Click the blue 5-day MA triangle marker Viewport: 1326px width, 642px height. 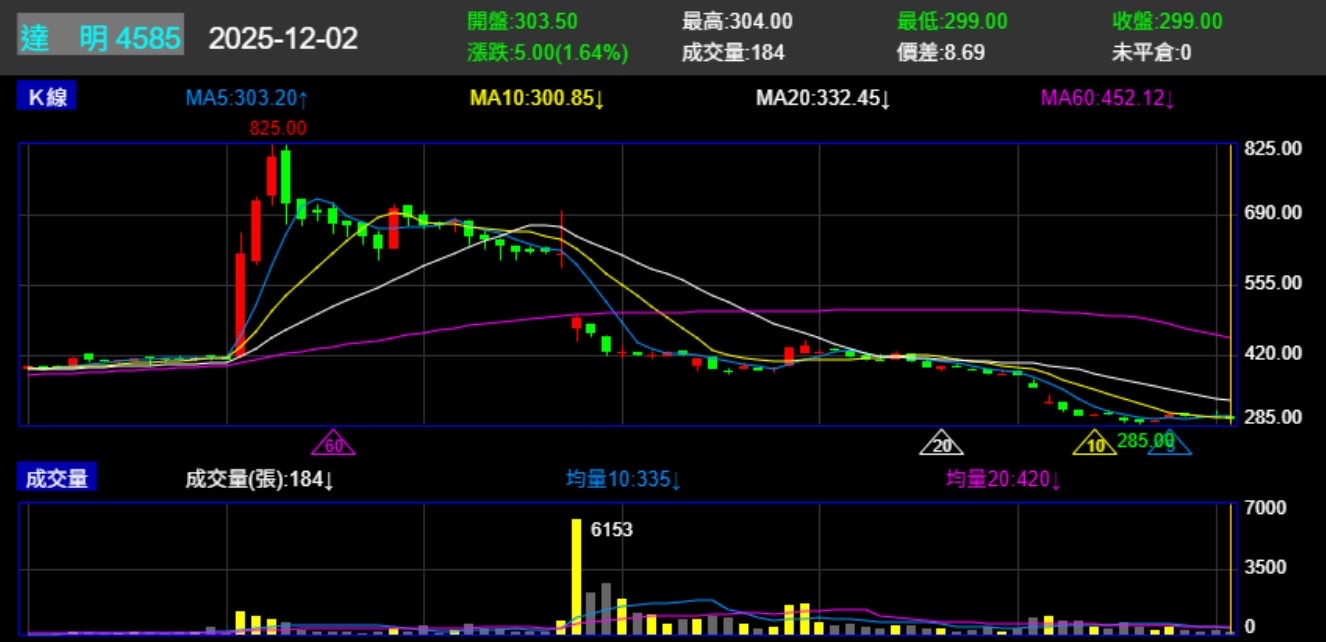[x=1170, y=442]
